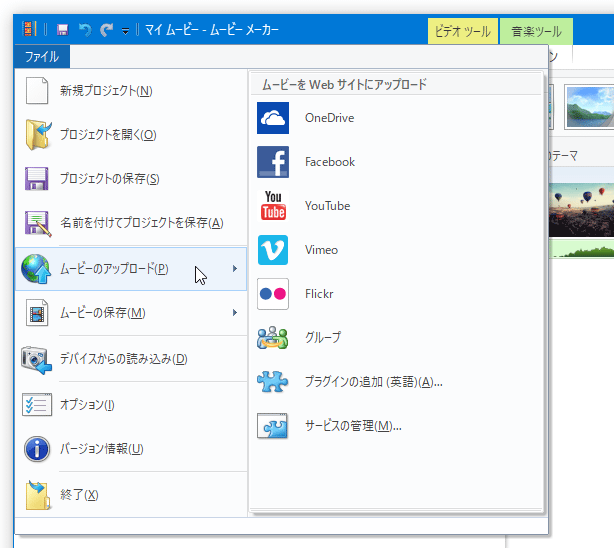
Task: Choose 名前を付けてプロジェクトを保存(A)
Action: (131, 223)
